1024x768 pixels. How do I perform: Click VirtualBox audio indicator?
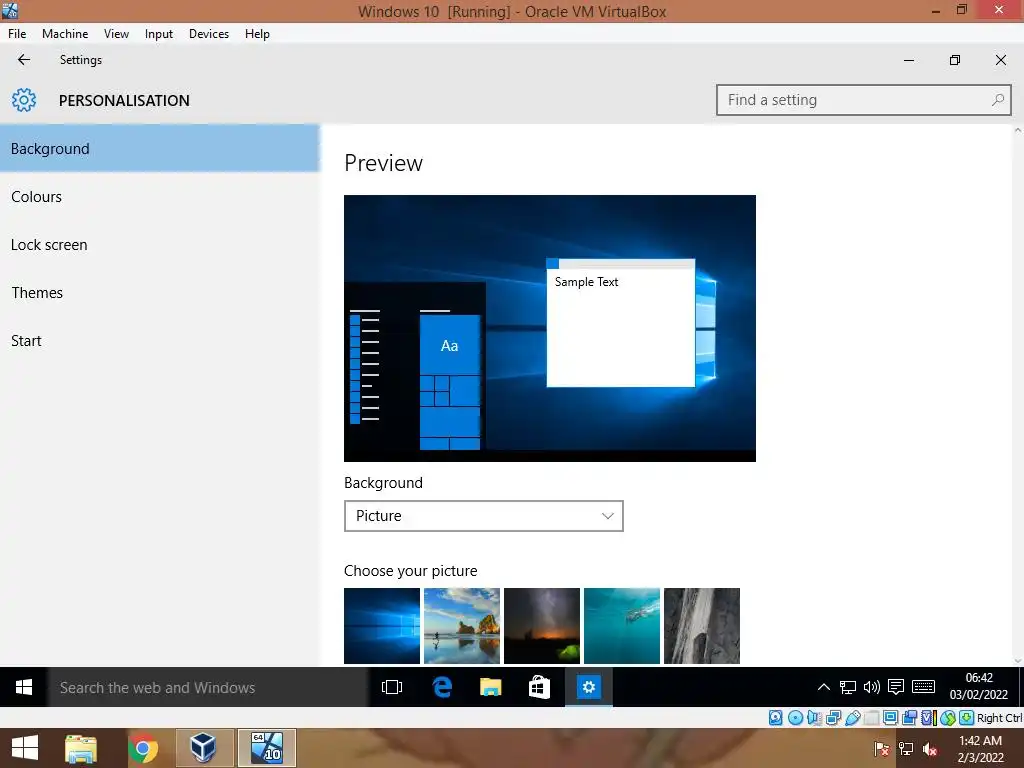814,718
